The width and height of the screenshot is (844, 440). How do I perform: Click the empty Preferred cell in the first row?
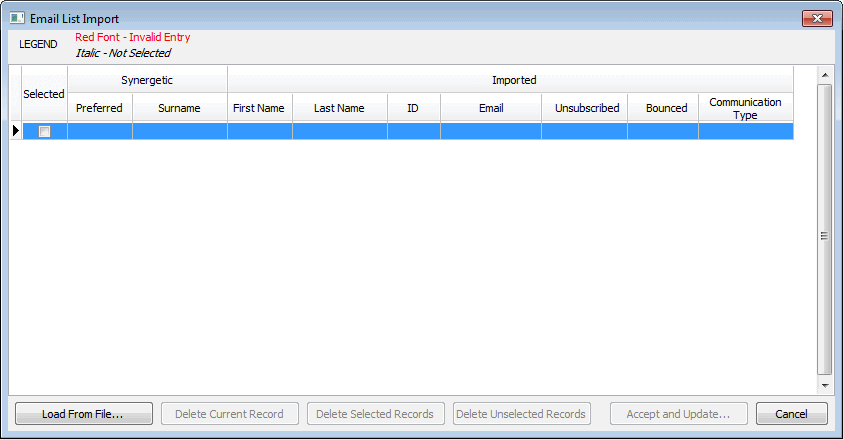coord(100,131)
